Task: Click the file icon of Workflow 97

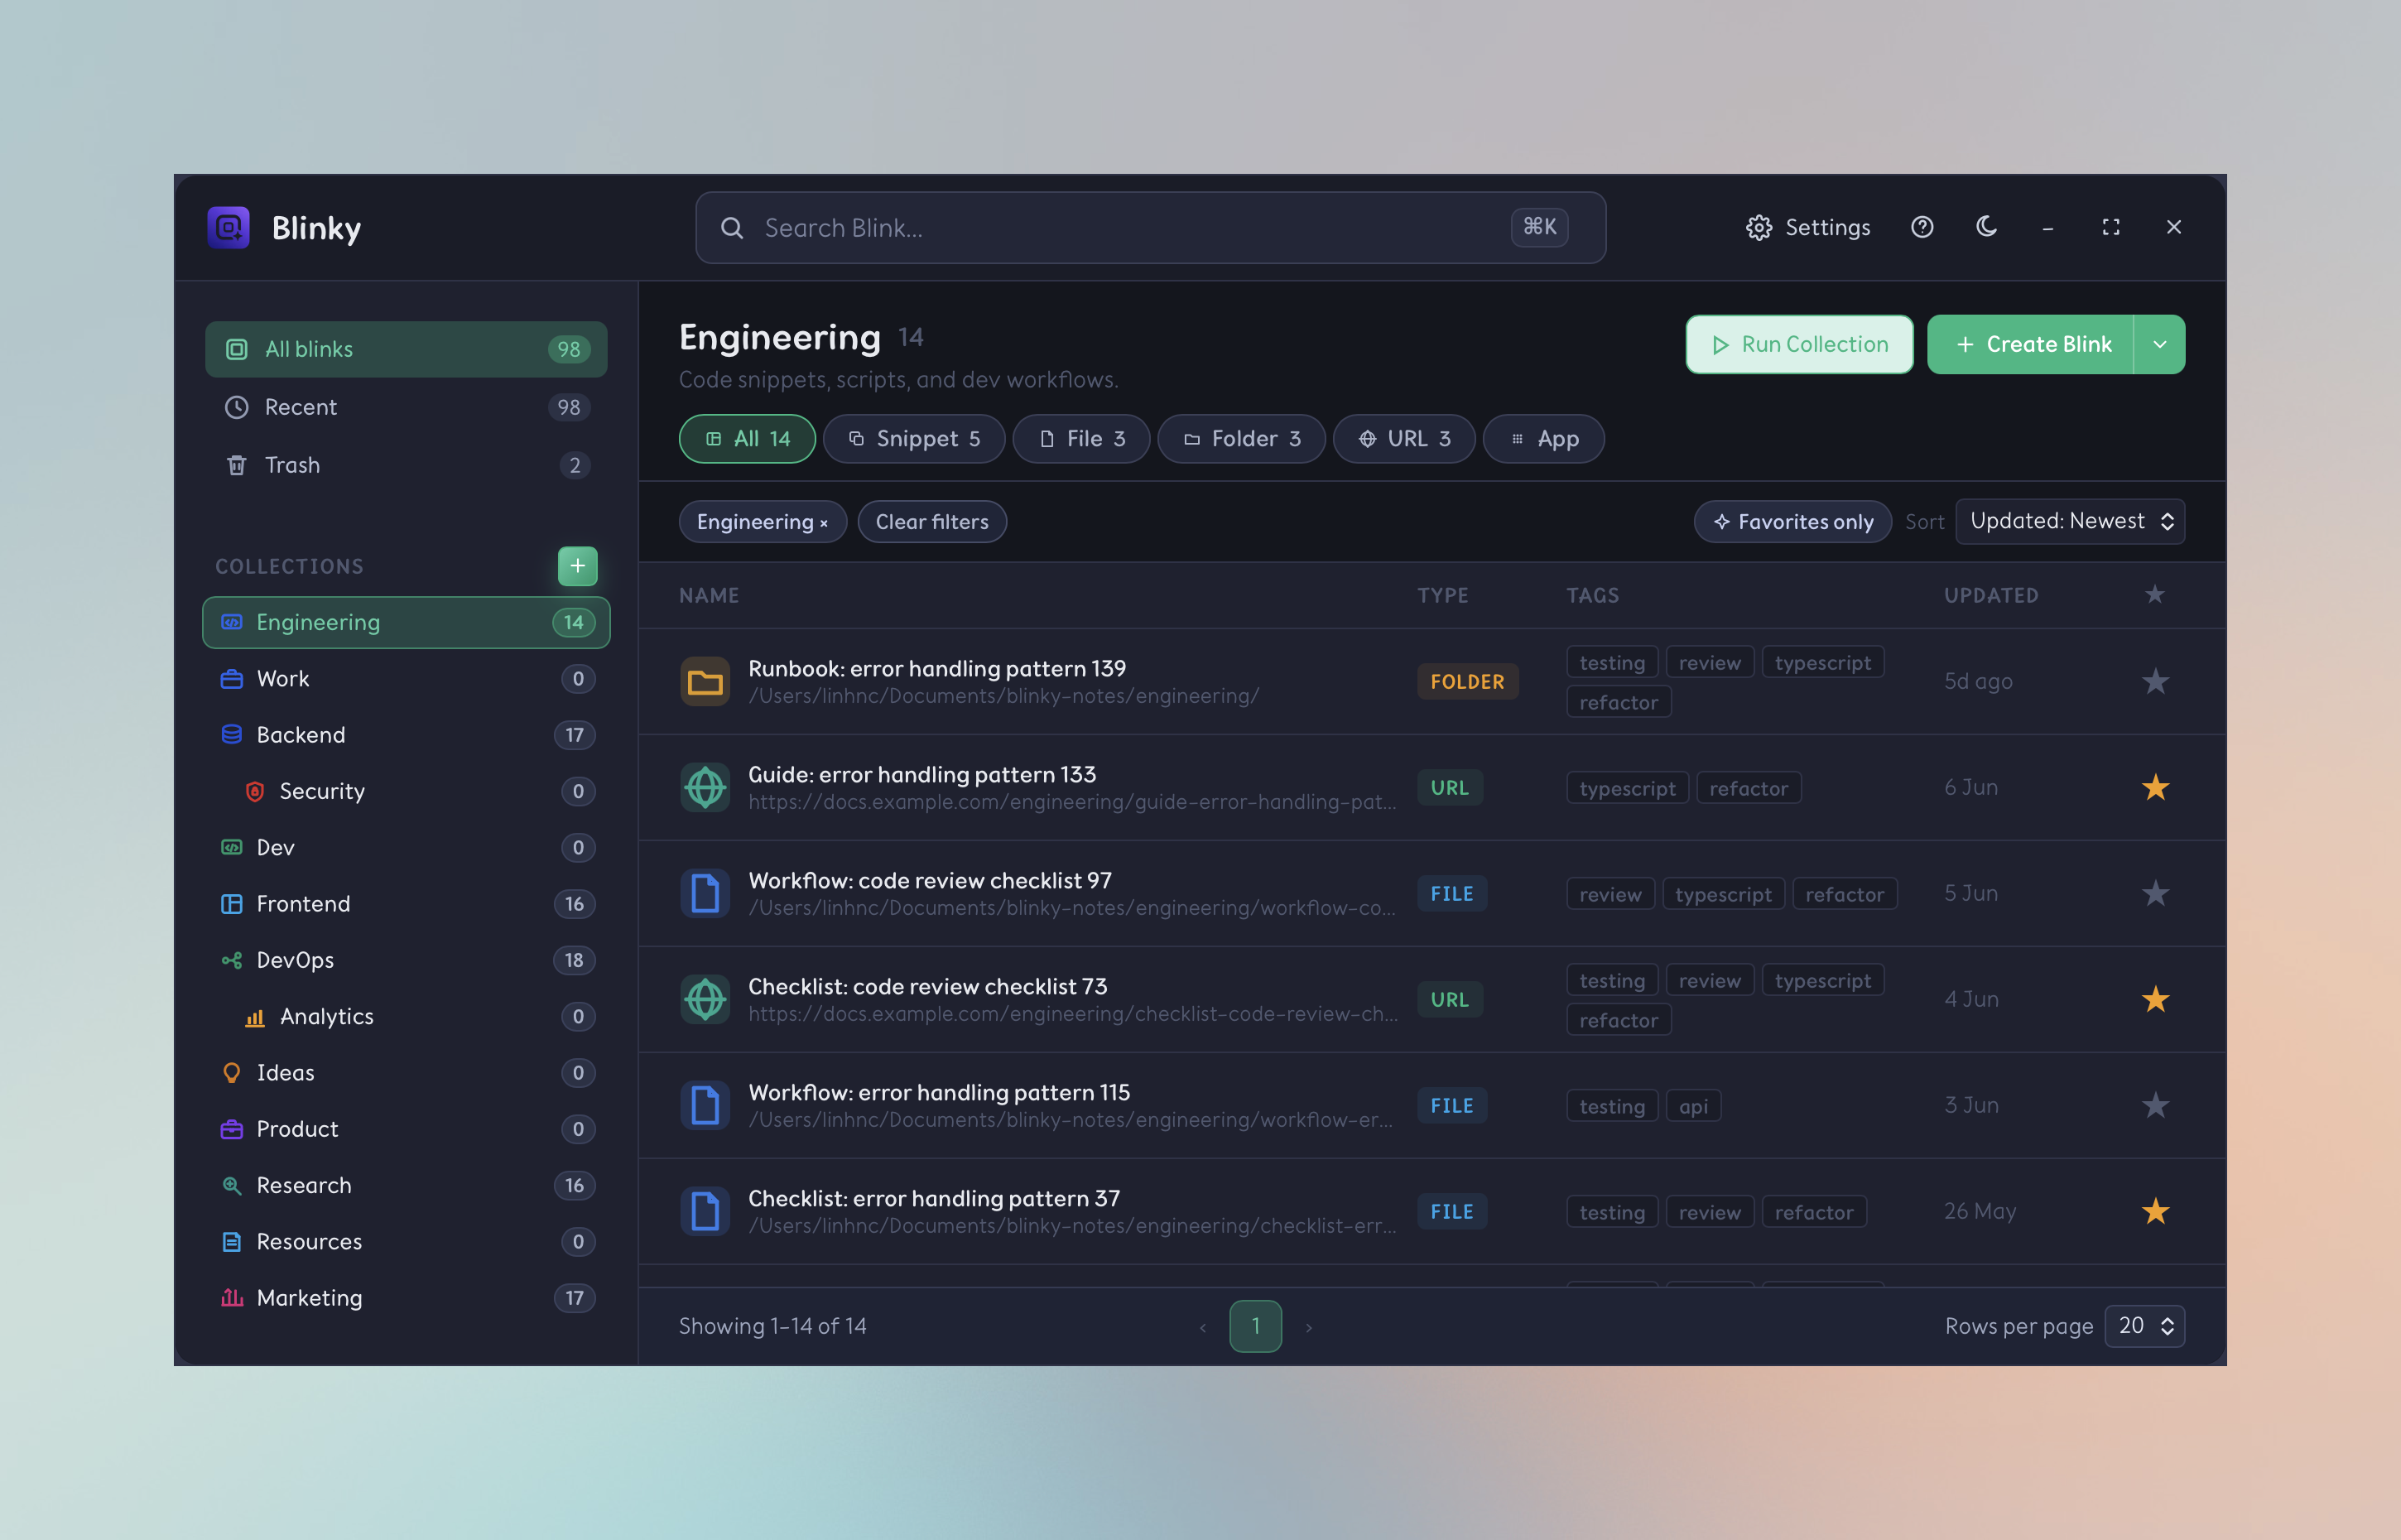Action: click(x=705, y=894)
